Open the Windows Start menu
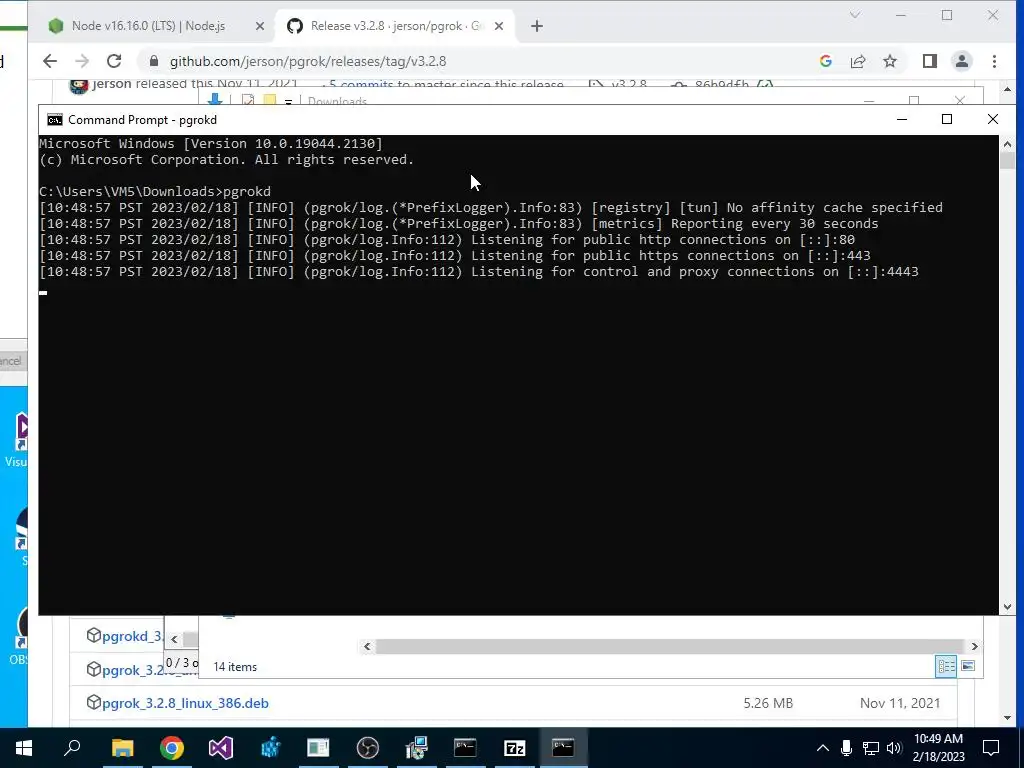The width and height of the screenshot is (1024, 768). pyautogui.click(x=24, y=748)
